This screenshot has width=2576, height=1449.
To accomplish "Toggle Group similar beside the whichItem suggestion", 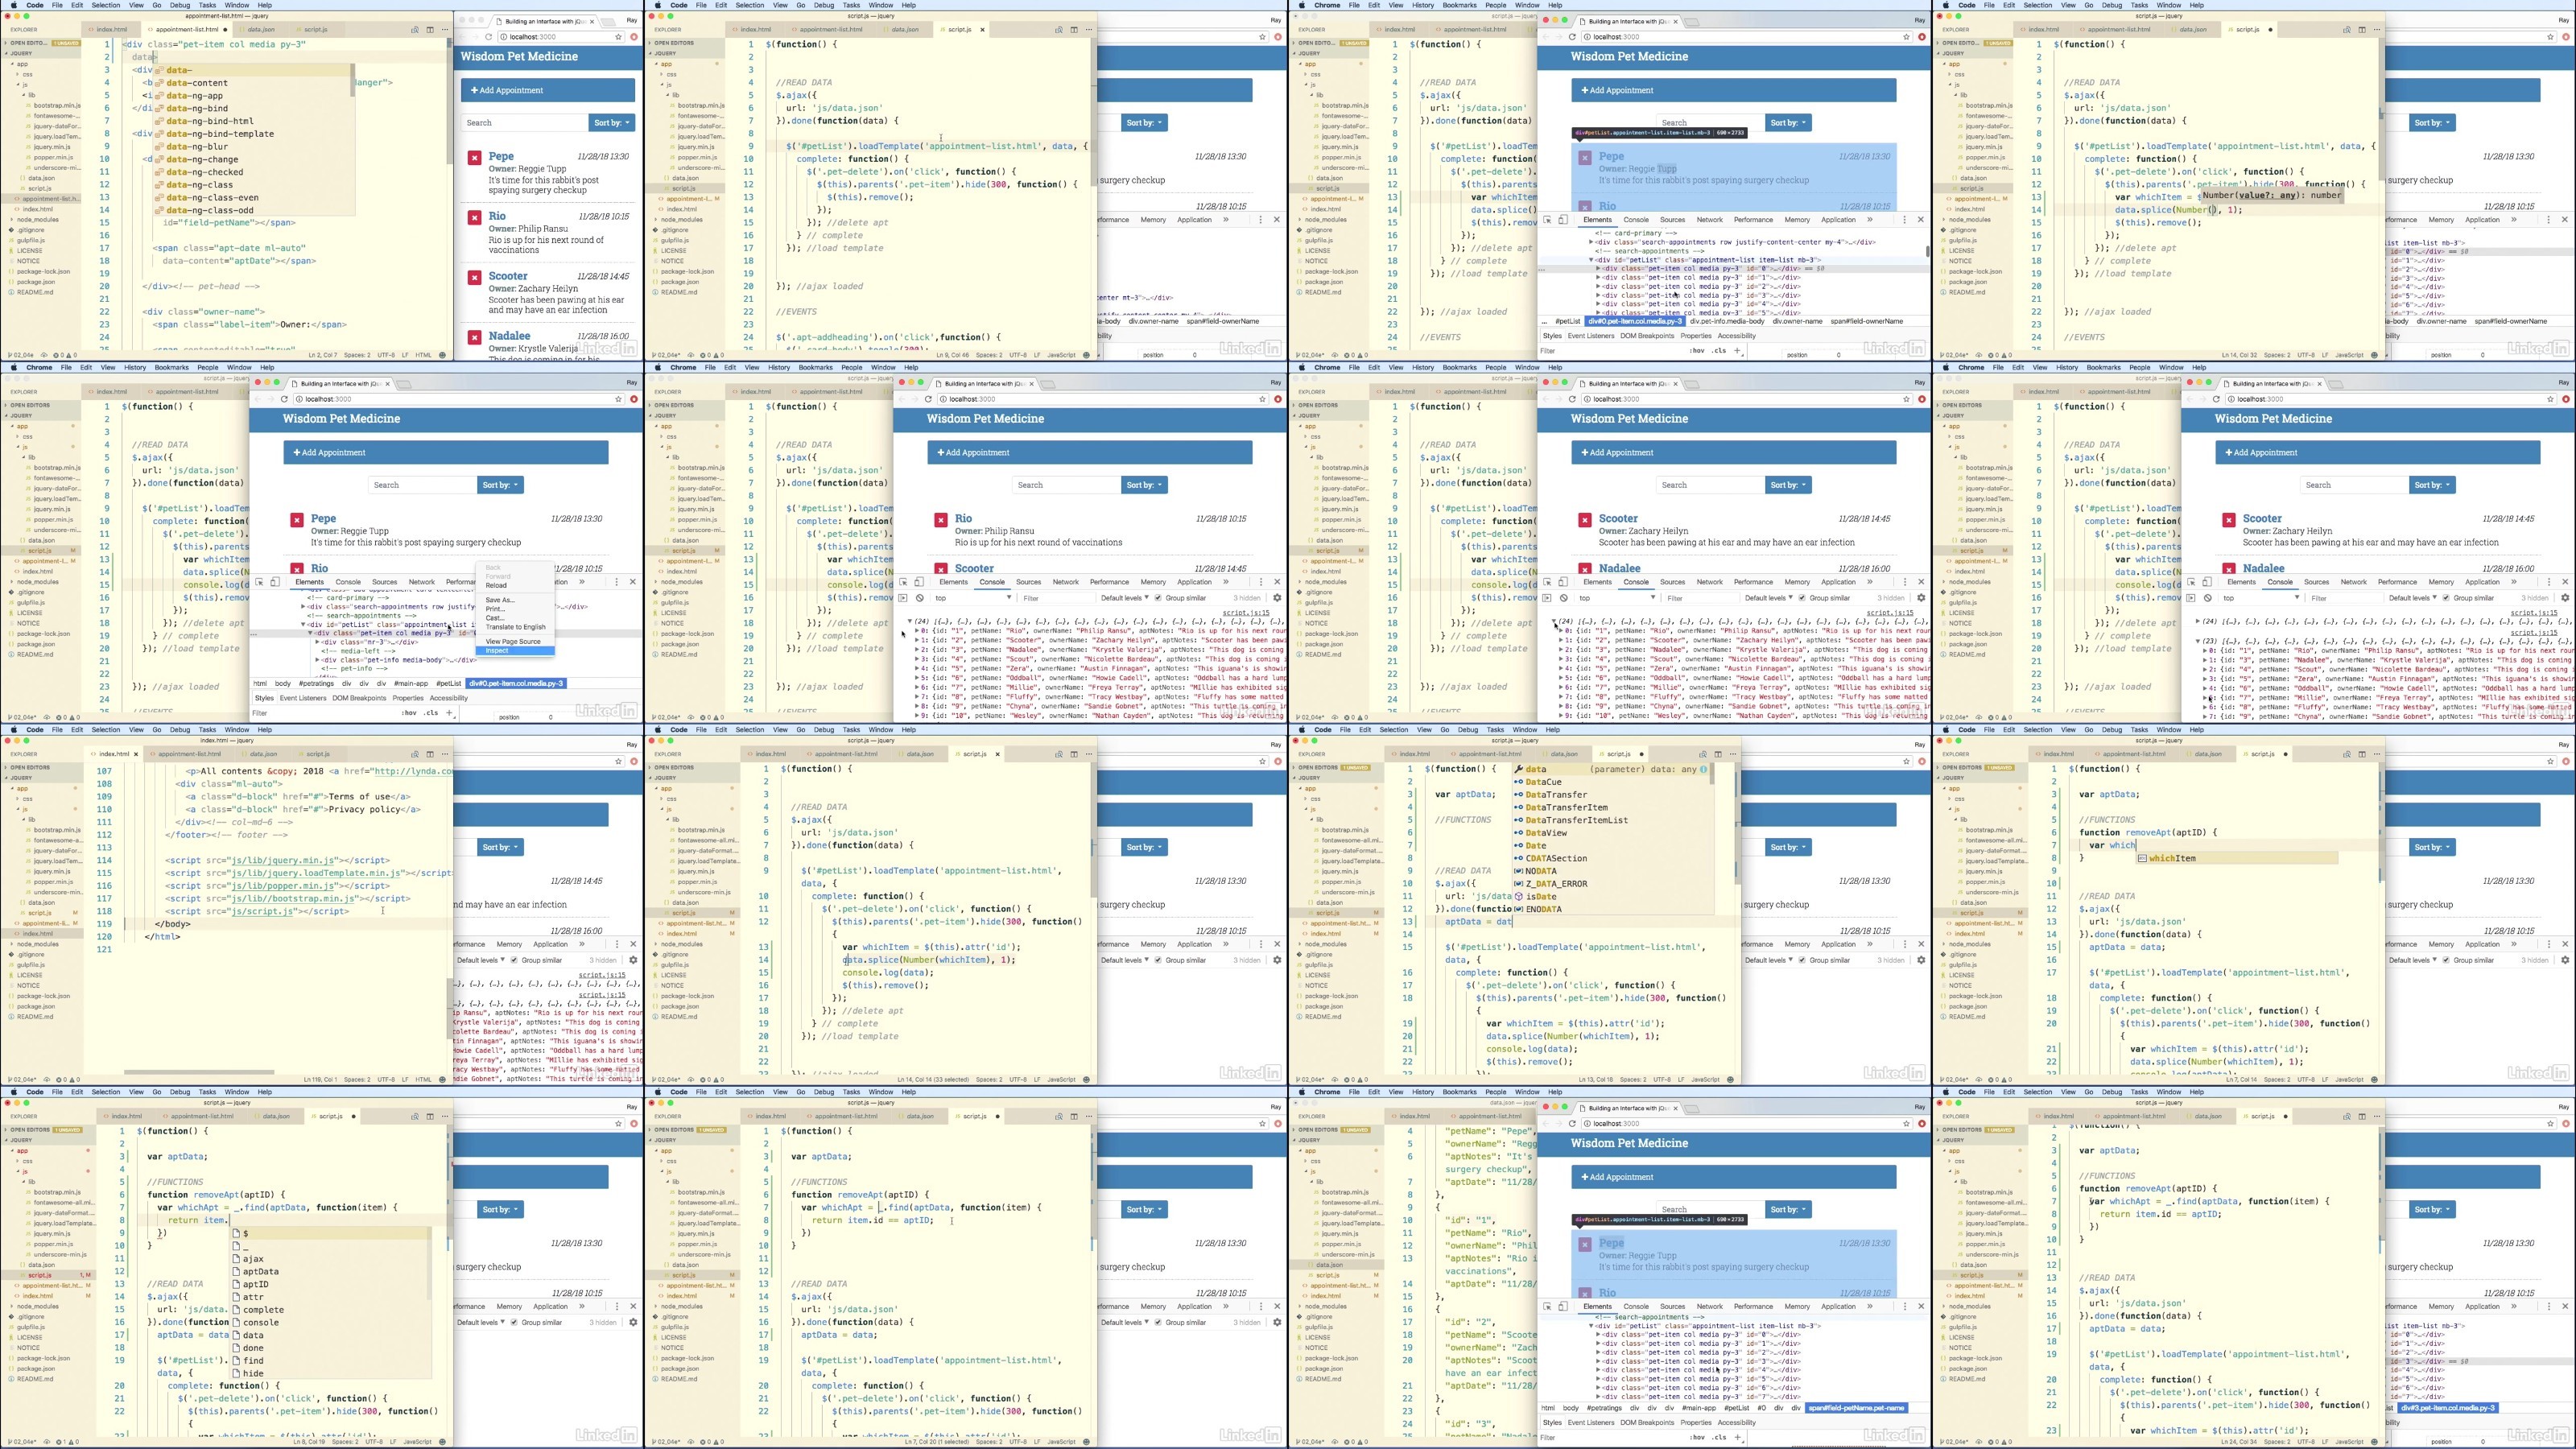I will pyautogui.click(x=2446, y=960).
